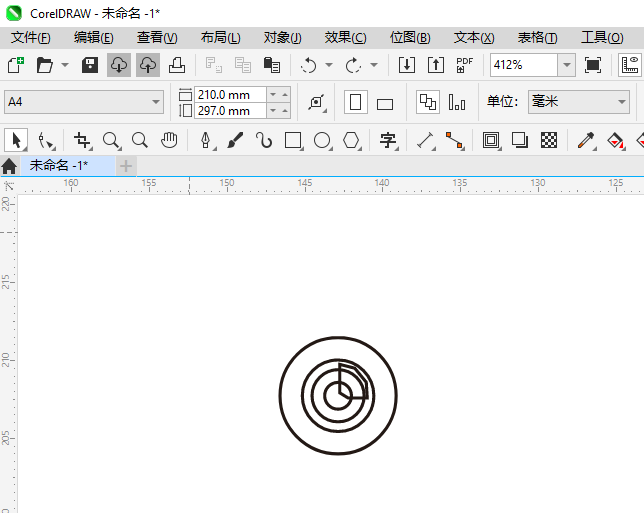Activate the Pan hand tool
Image resolution: width=644 pixels, height=513 pixels.
[169, 141]
